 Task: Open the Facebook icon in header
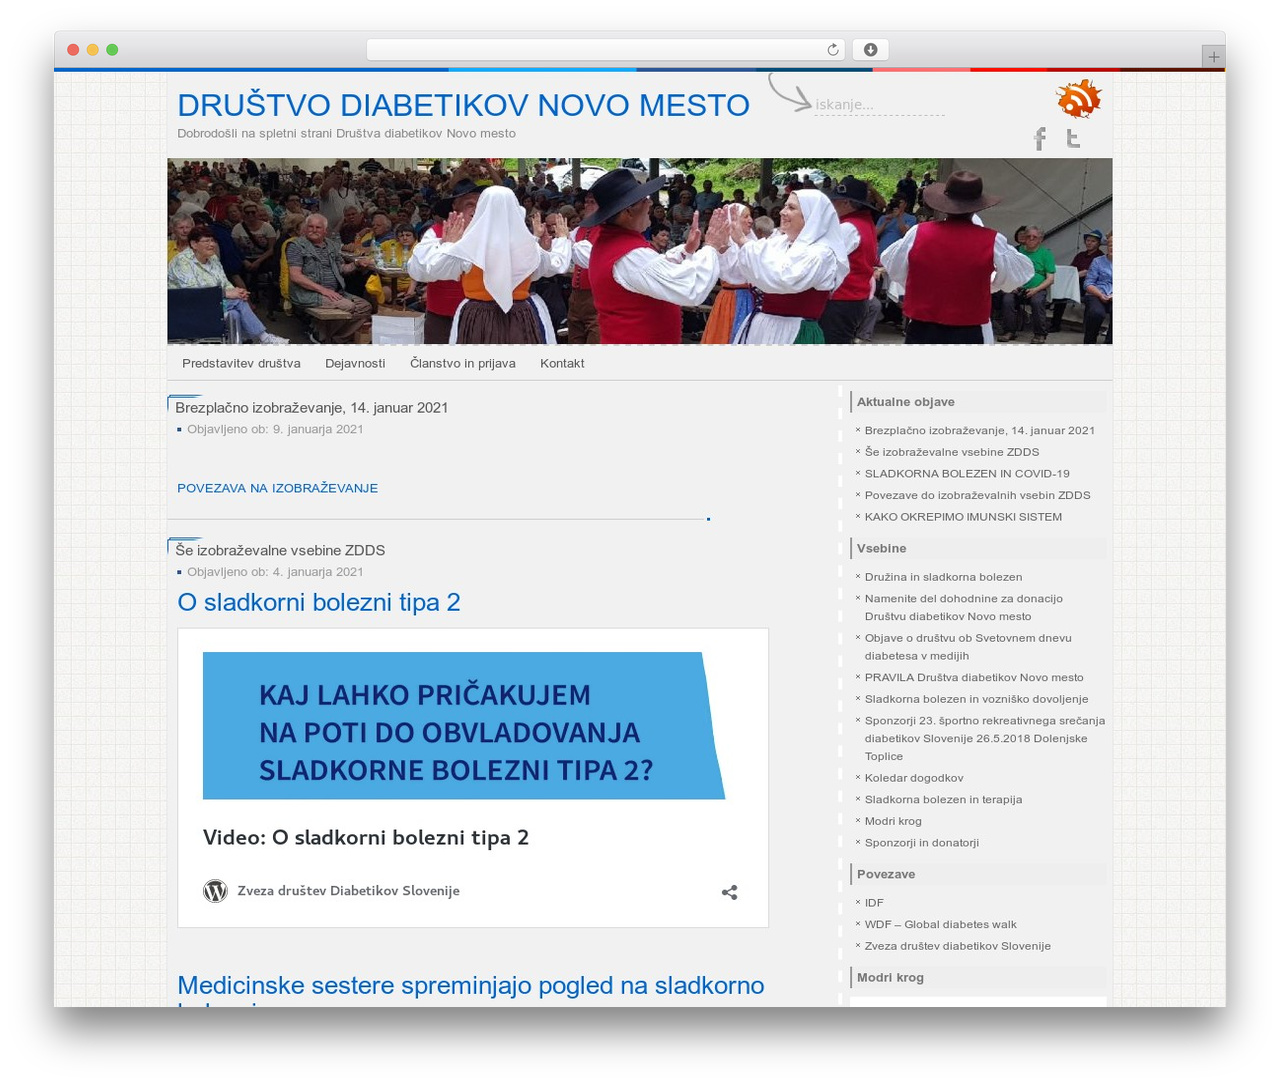(1040, 139)
